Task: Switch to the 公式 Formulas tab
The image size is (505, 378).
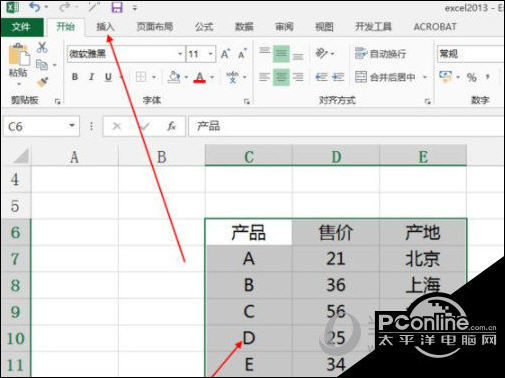Action: point(204,26)
